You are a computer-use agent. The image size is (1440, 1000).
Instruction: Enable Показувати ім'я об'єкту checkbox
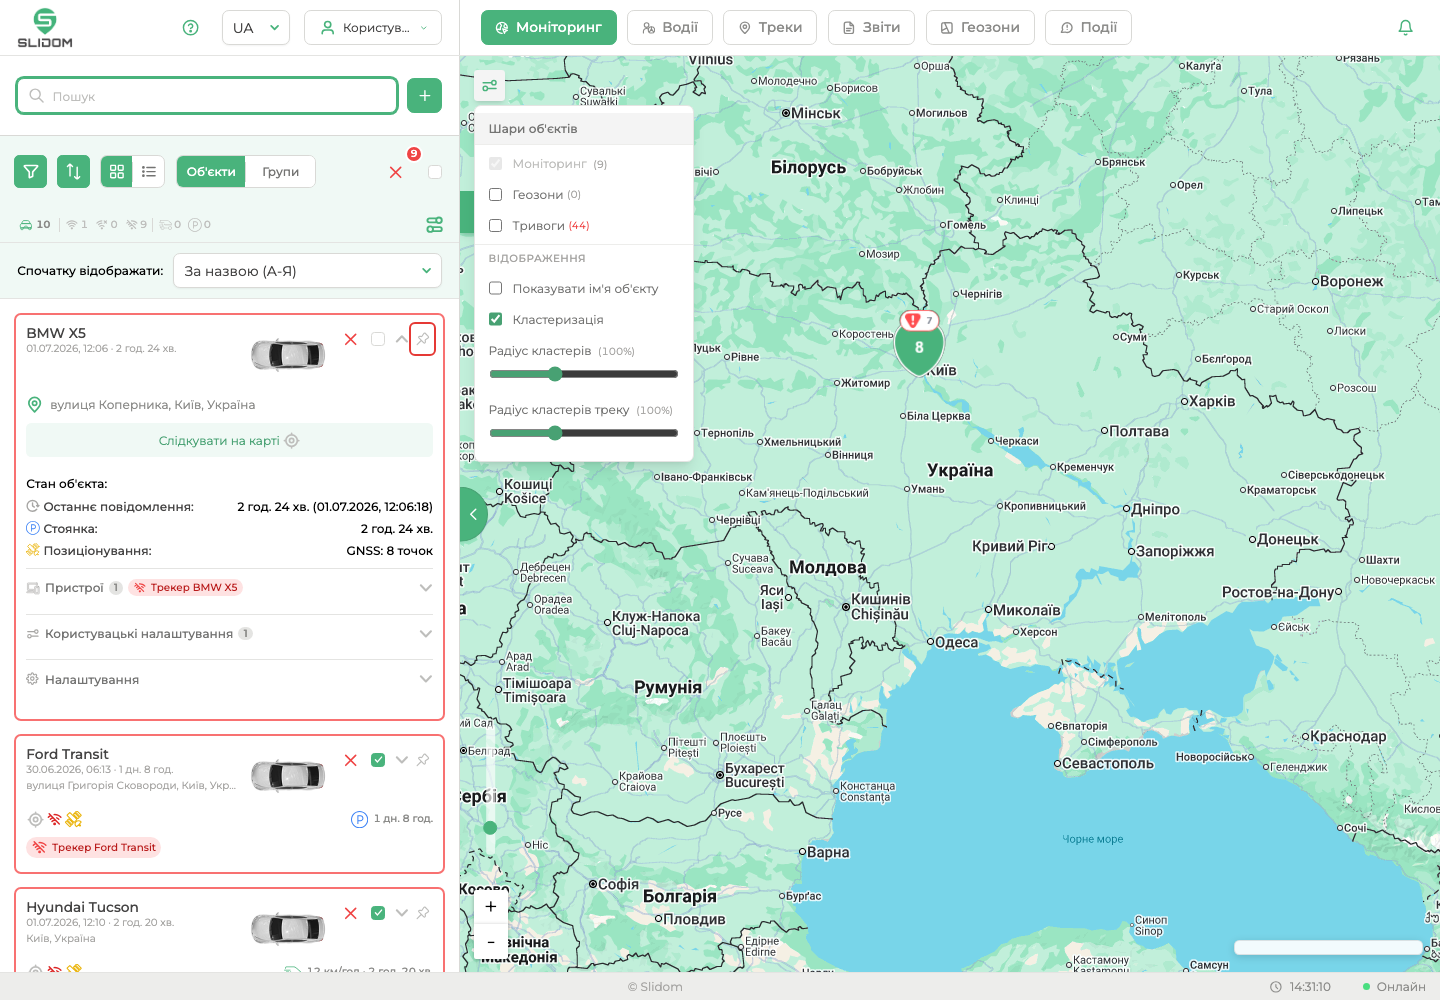(x=495, y=289)
